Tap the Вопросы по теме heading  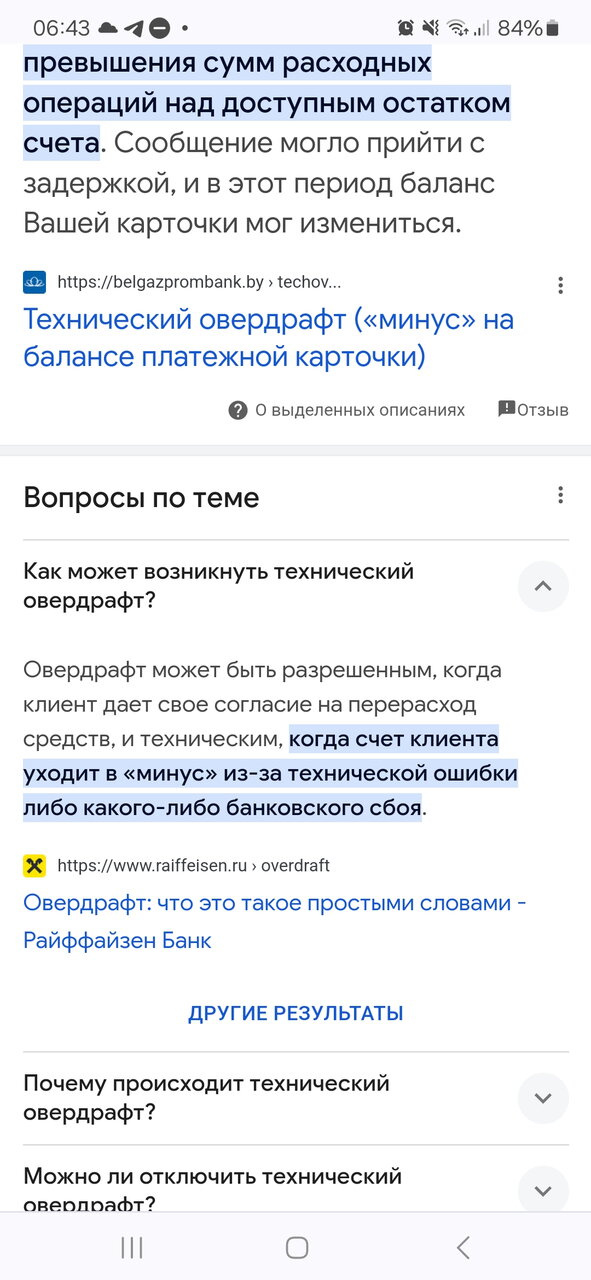(x=141, y=497)
